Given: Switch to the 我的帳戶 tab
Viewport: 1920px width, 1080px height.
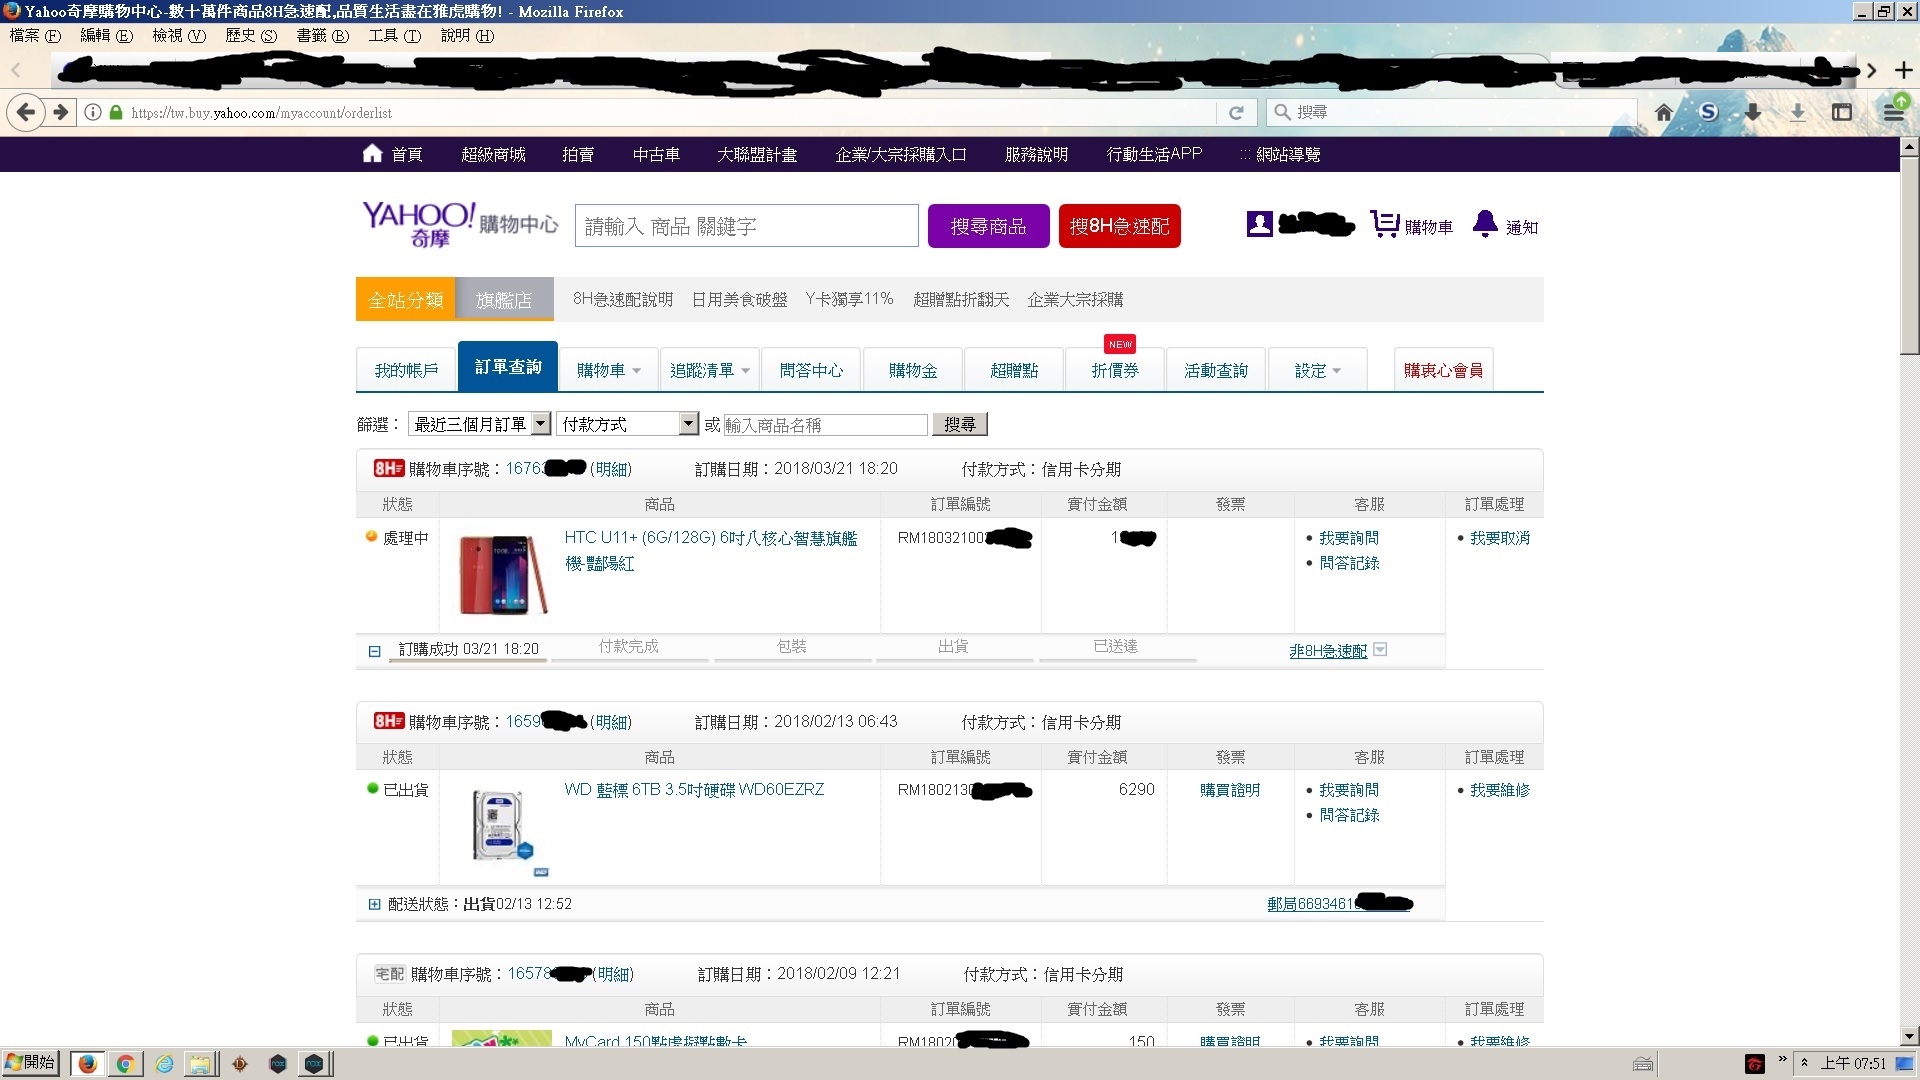Looking at the screenshot, I should [406, 370].
